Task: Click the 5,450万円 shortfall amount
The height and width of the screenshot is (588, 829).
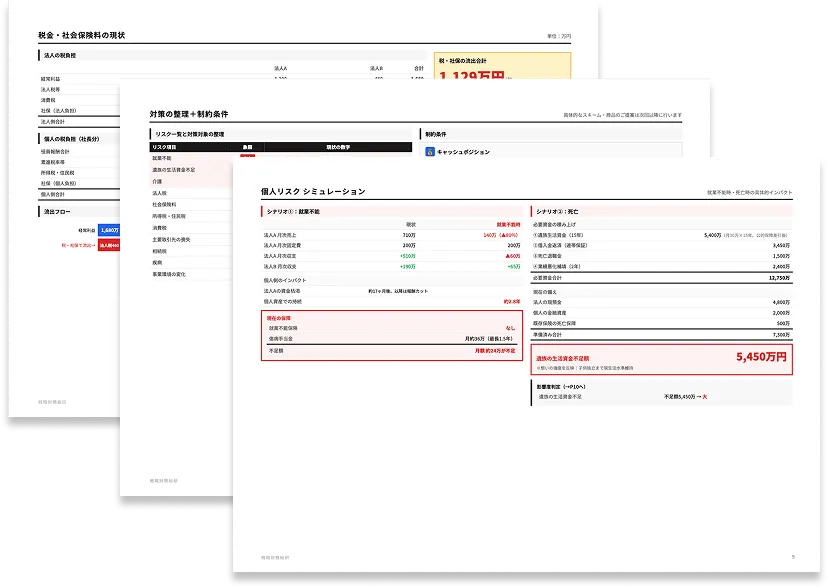Action: click(761, 356)
